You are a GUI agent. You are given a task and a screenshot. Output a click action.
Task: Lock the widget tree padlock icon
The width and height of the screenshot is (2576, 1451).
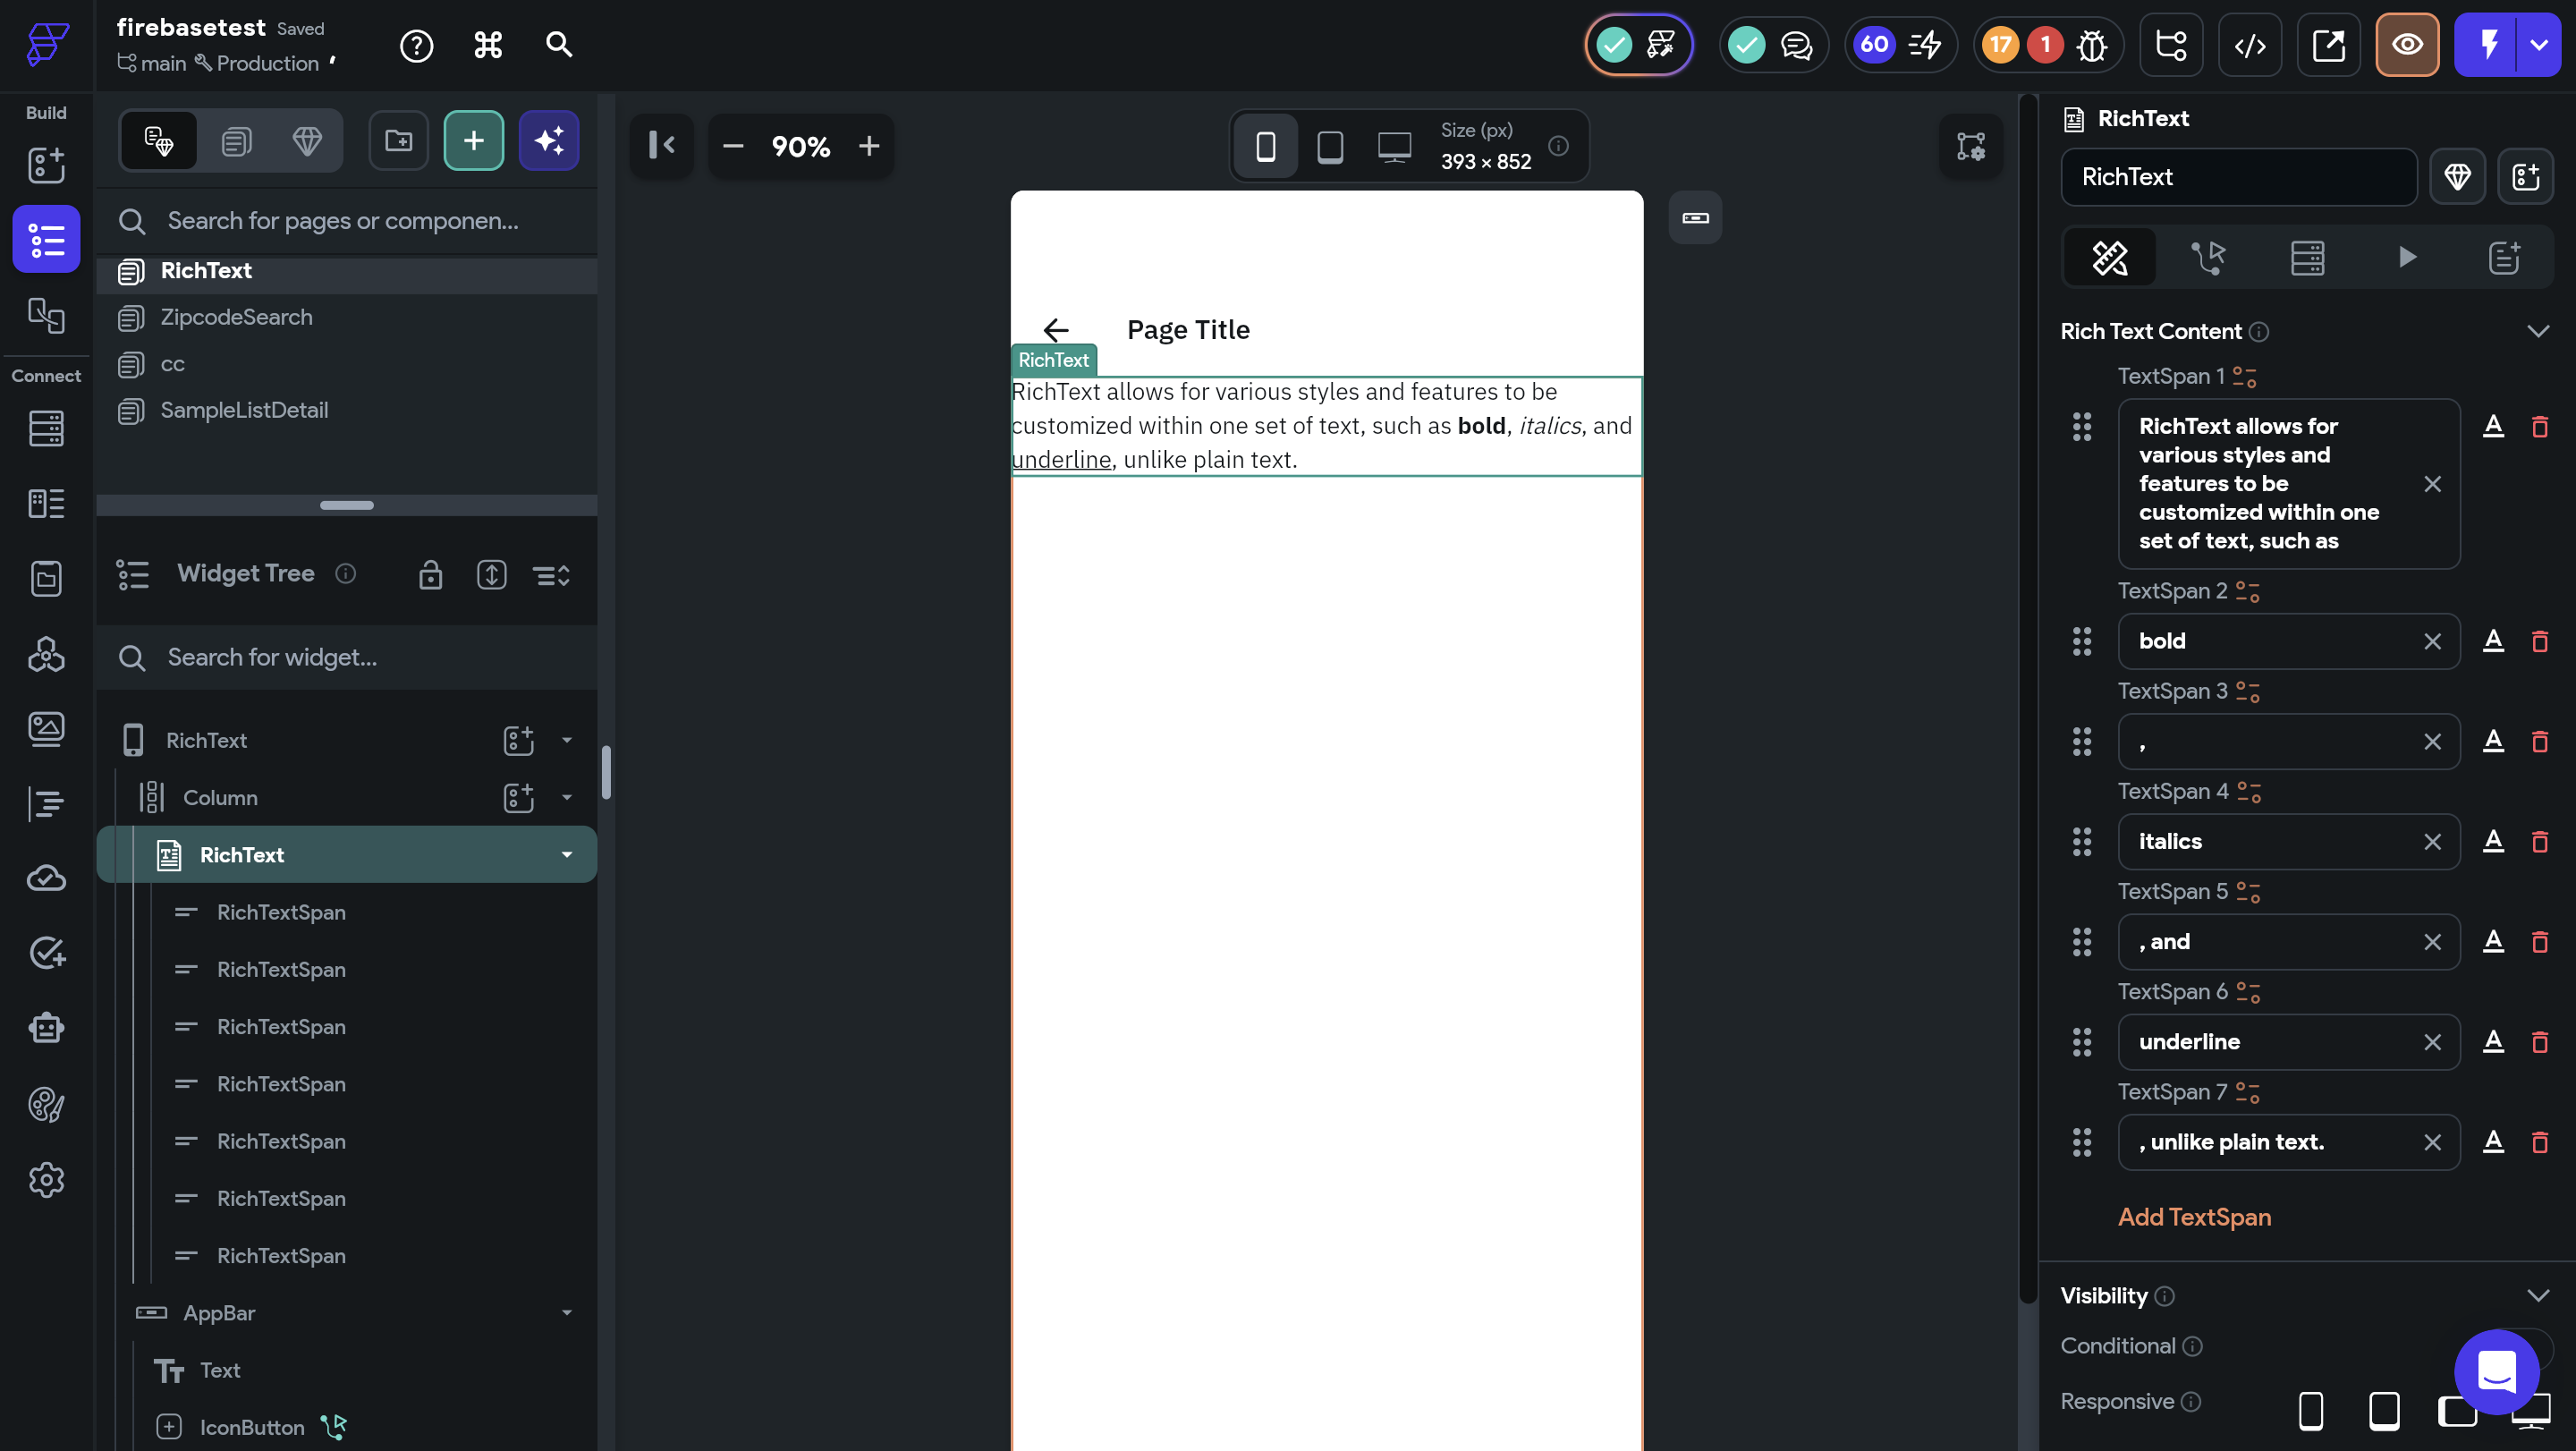[430, 574]
